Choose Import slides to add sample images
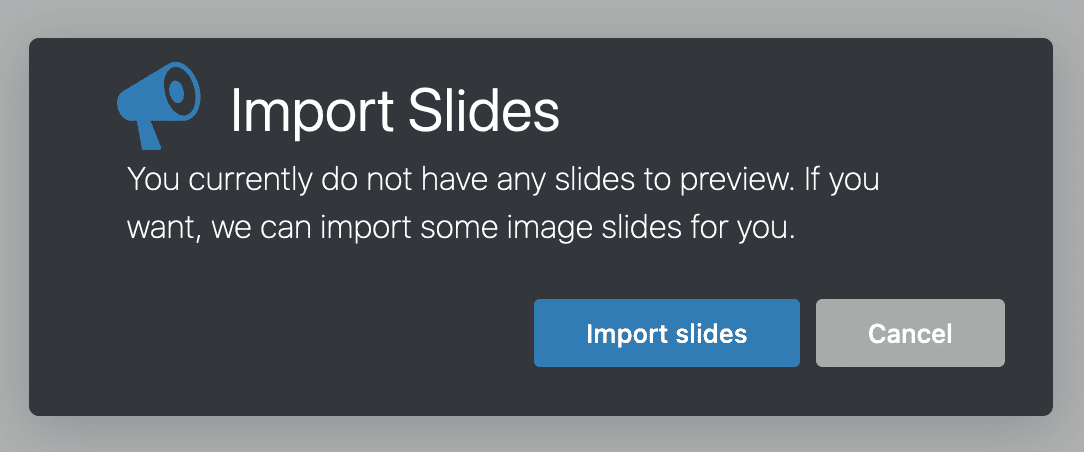 coord(666,333)
